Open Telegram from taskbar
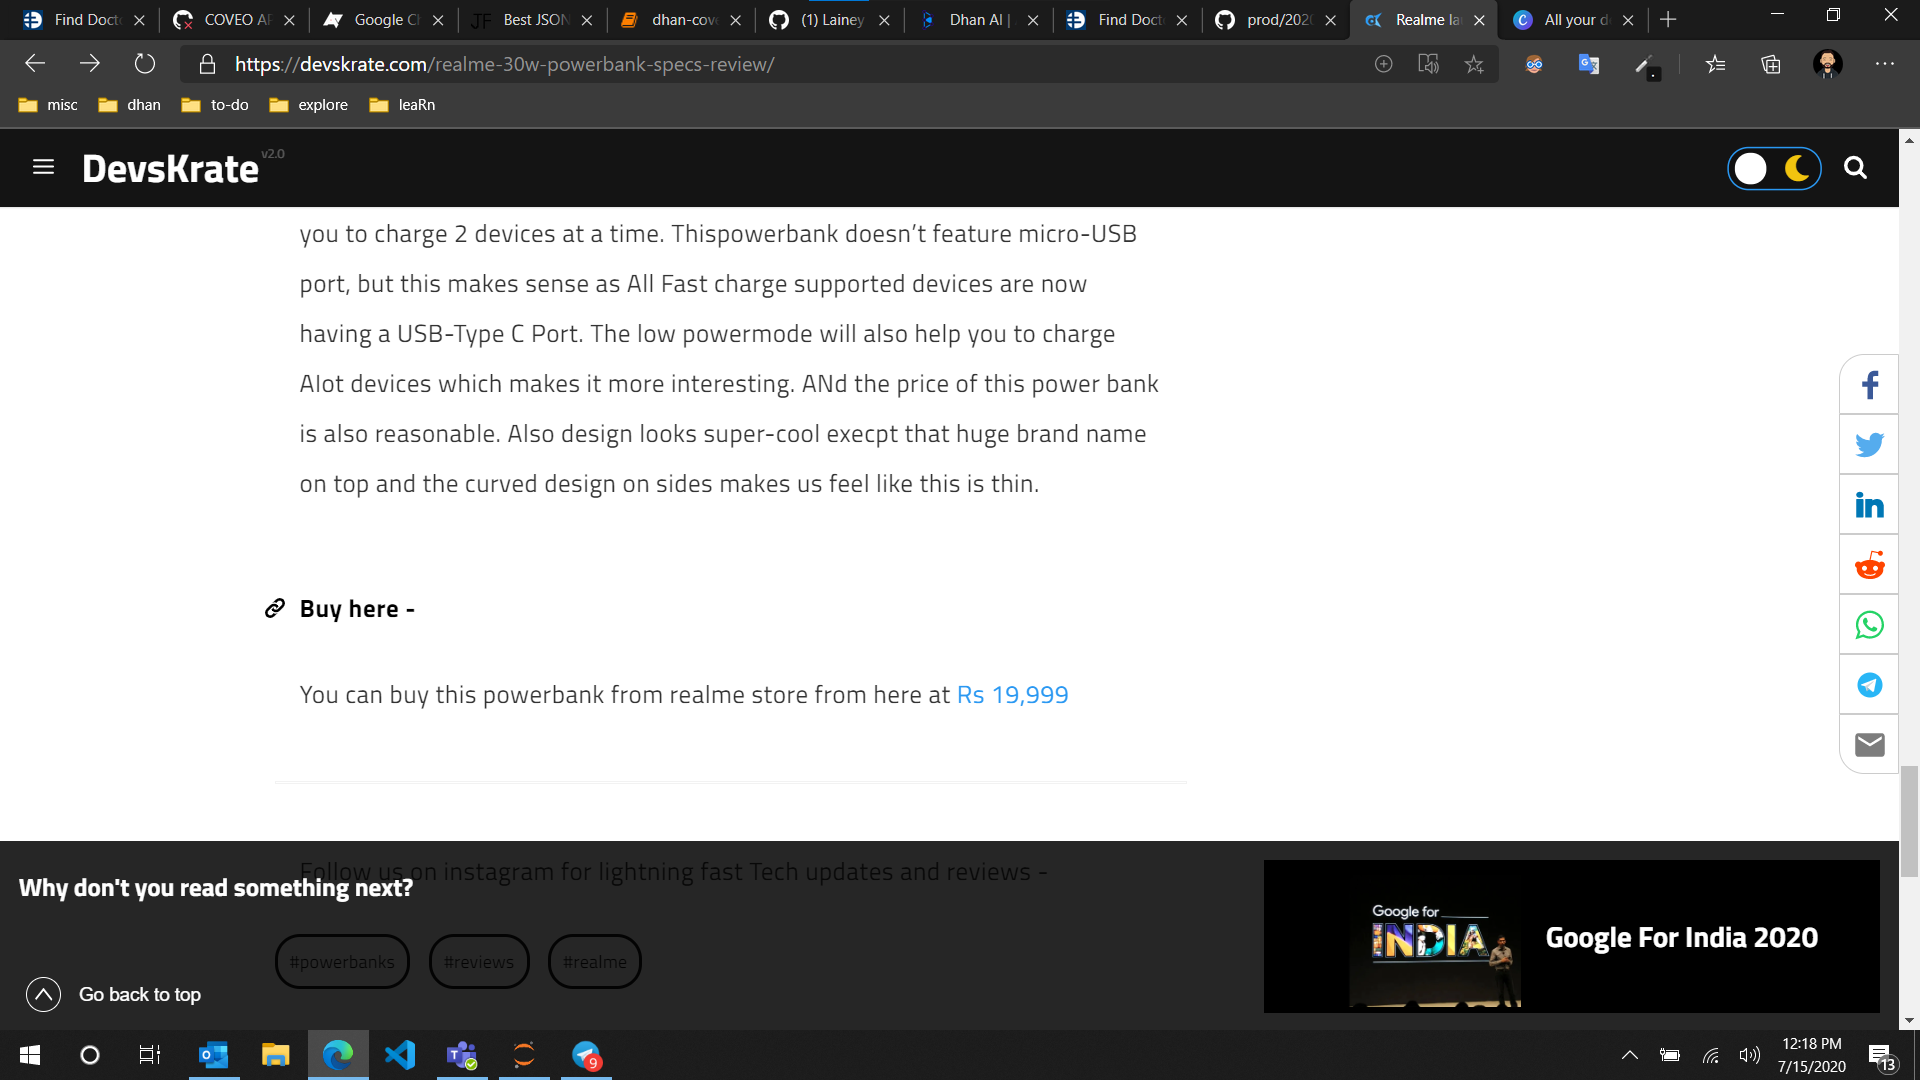 (586, 1055)
